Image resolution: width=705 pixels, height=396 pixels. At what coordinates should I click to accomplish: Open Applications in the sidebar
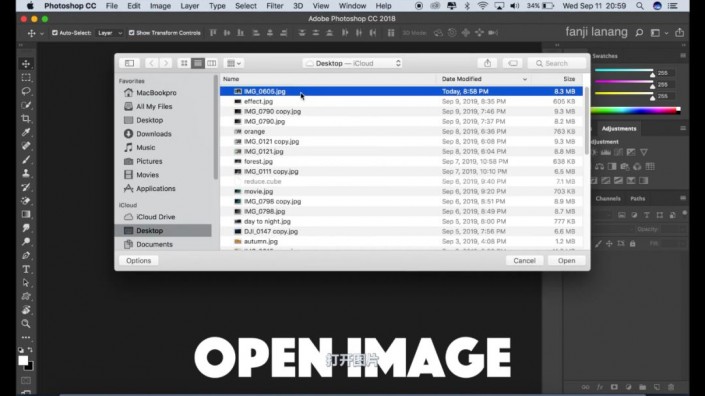click(x=156, y=189)
